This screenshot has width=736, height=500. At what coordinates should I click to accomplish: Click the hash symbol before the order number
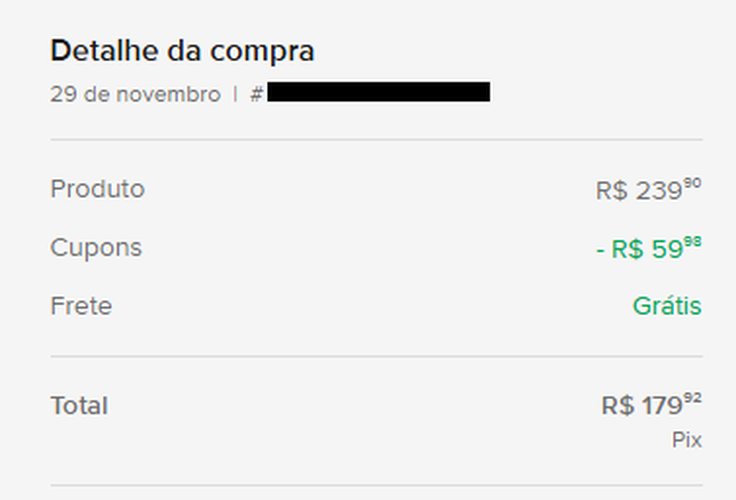tap(256, 95)
